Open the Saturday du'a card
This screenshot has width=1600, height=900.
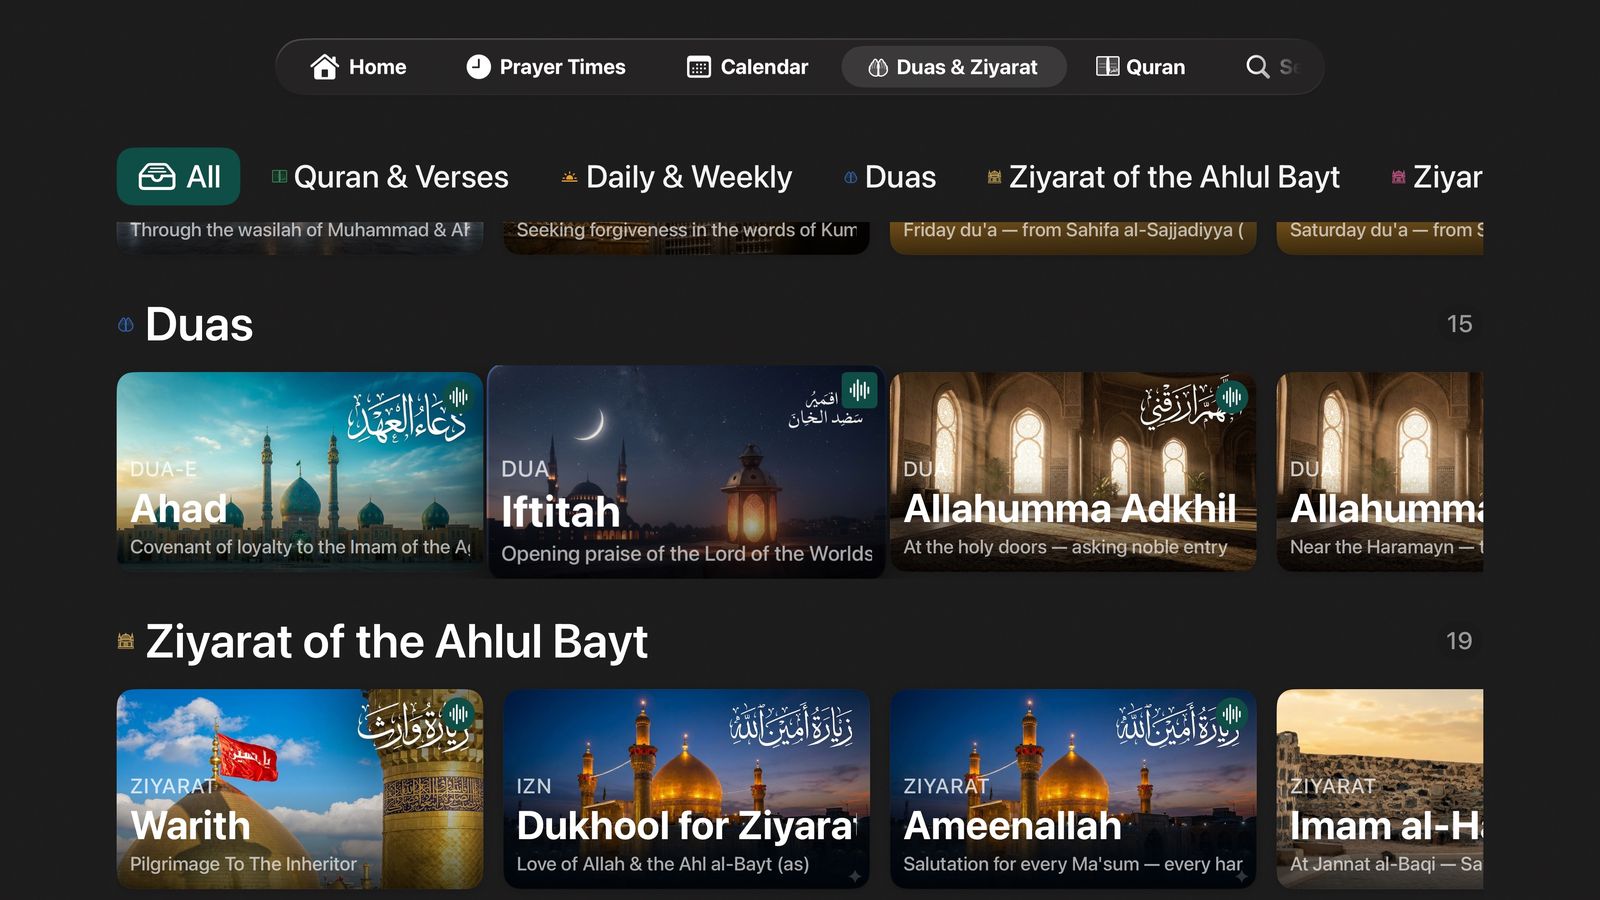1380,236
